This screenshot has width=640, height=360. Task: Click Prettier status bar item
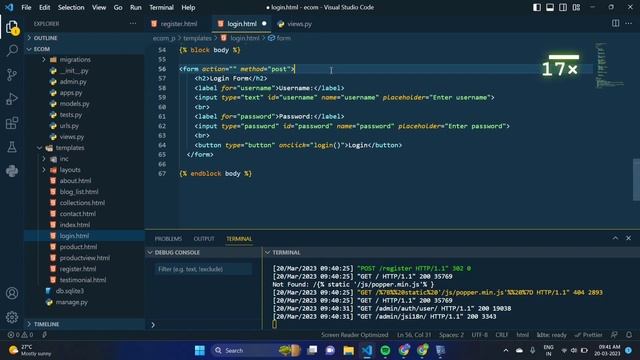coord(588,335)
